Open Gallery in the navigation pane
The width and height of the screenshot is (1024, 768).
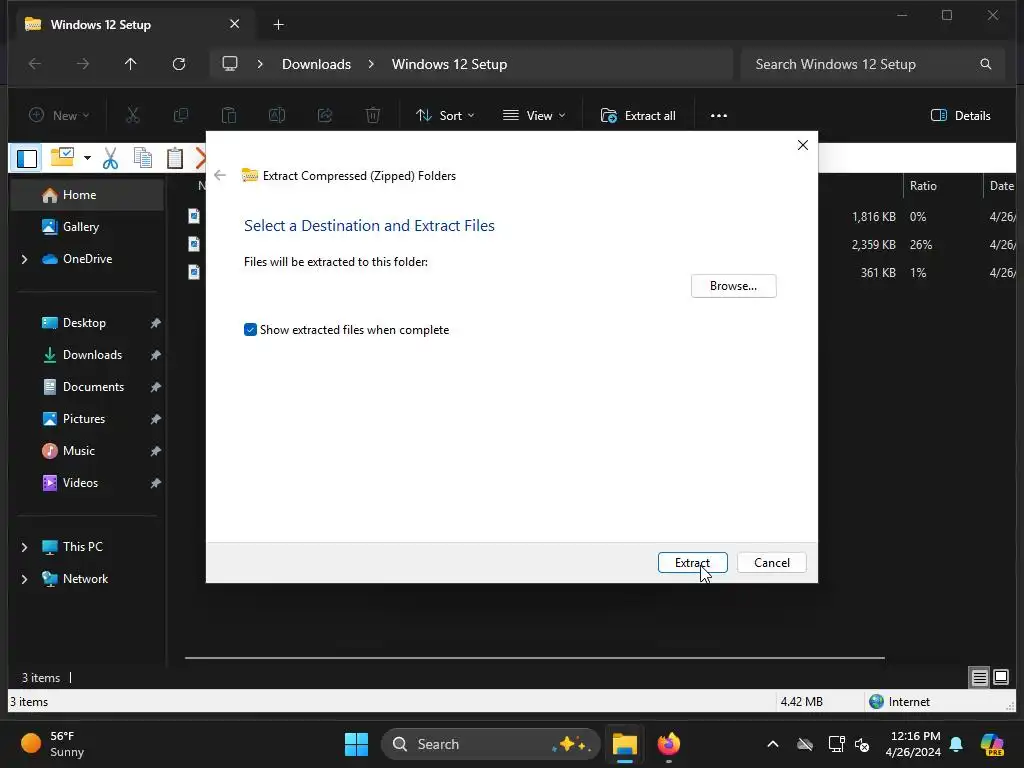pyautogui.click(x=88, y=227)
